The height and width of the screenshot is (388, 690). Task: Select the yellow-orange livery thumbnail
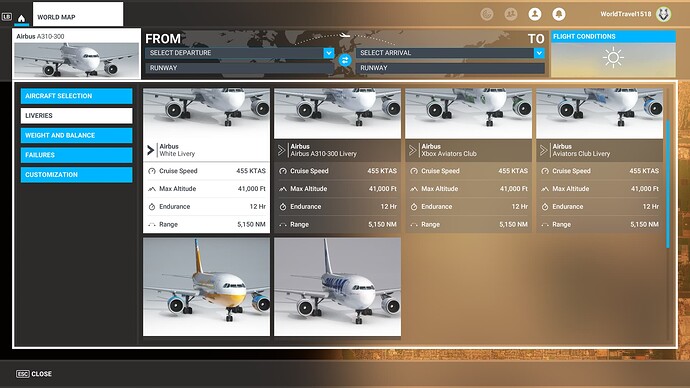tap(206, 287)
